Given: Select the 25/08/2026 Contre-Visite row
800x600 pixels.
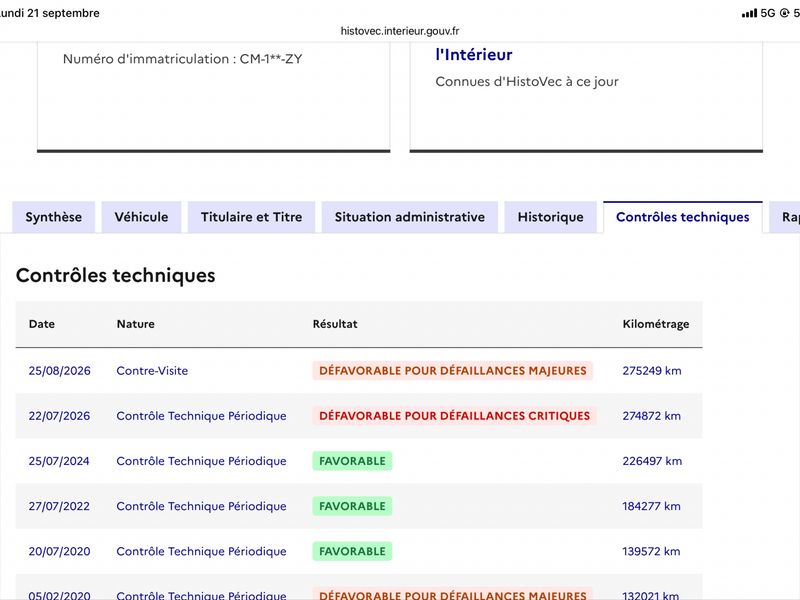Looking at the screenshot, I should pos(359,371).
